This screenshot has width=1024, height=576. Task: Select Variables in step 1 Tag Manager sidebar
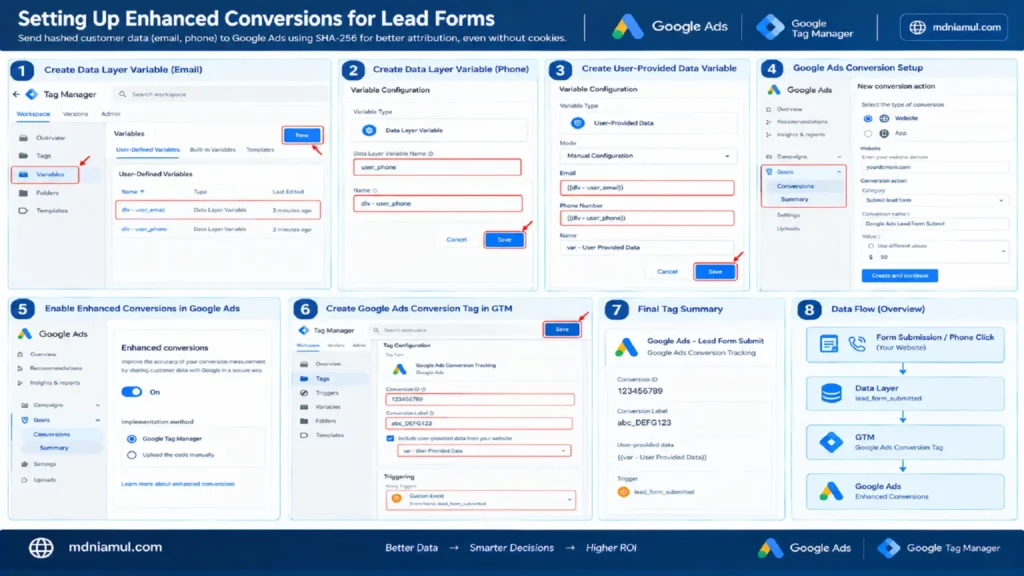pyautogui.click(x=44, y=174)
